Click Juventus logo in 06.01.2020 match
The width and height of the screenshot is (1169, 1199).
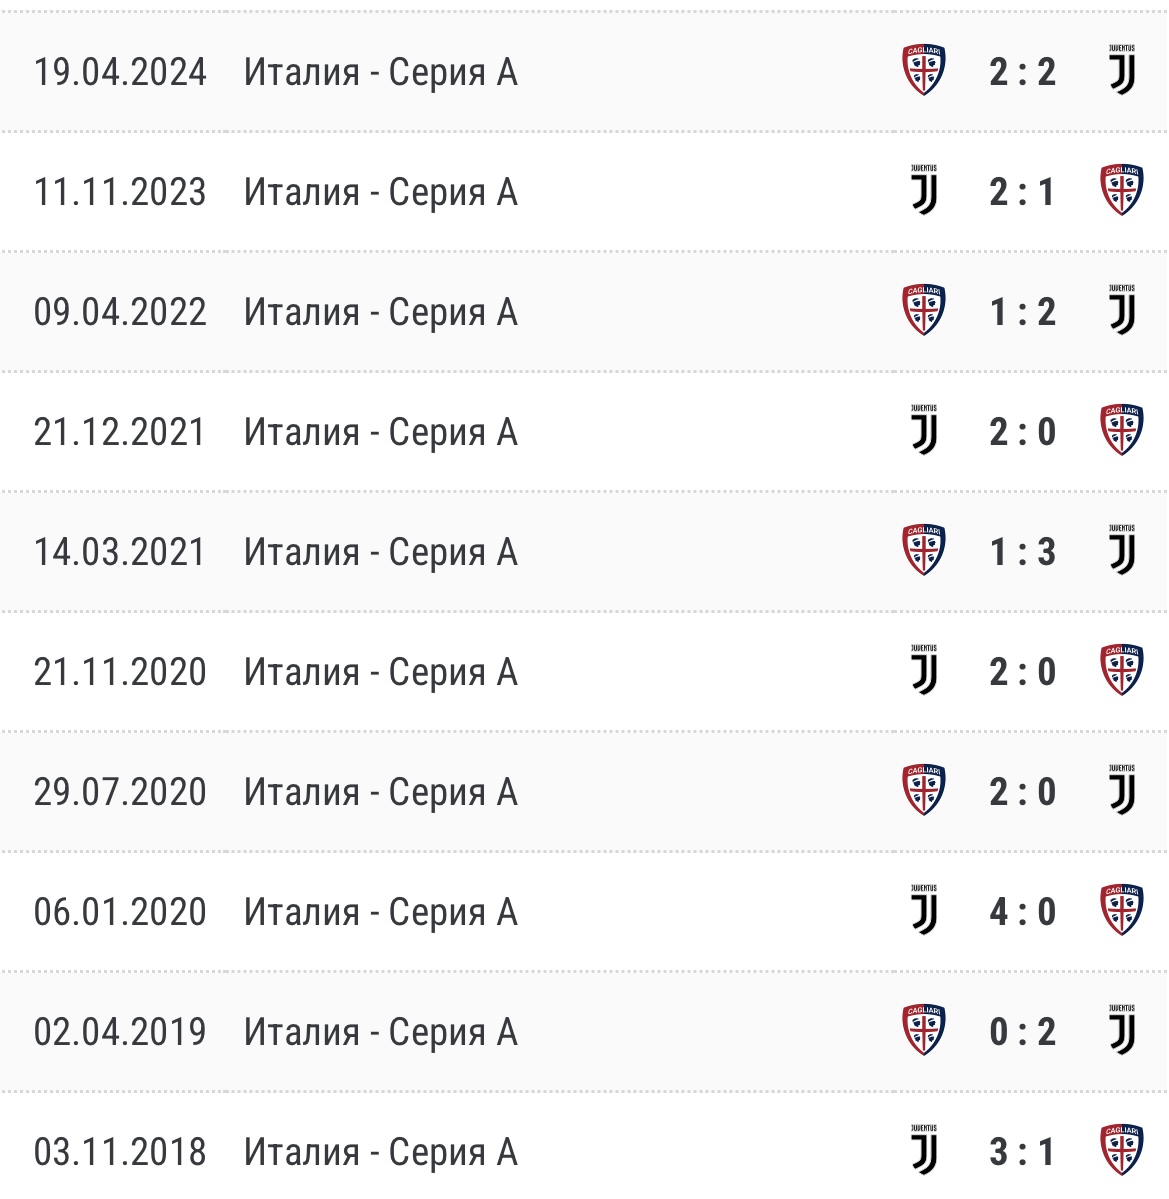coord(924,911)
